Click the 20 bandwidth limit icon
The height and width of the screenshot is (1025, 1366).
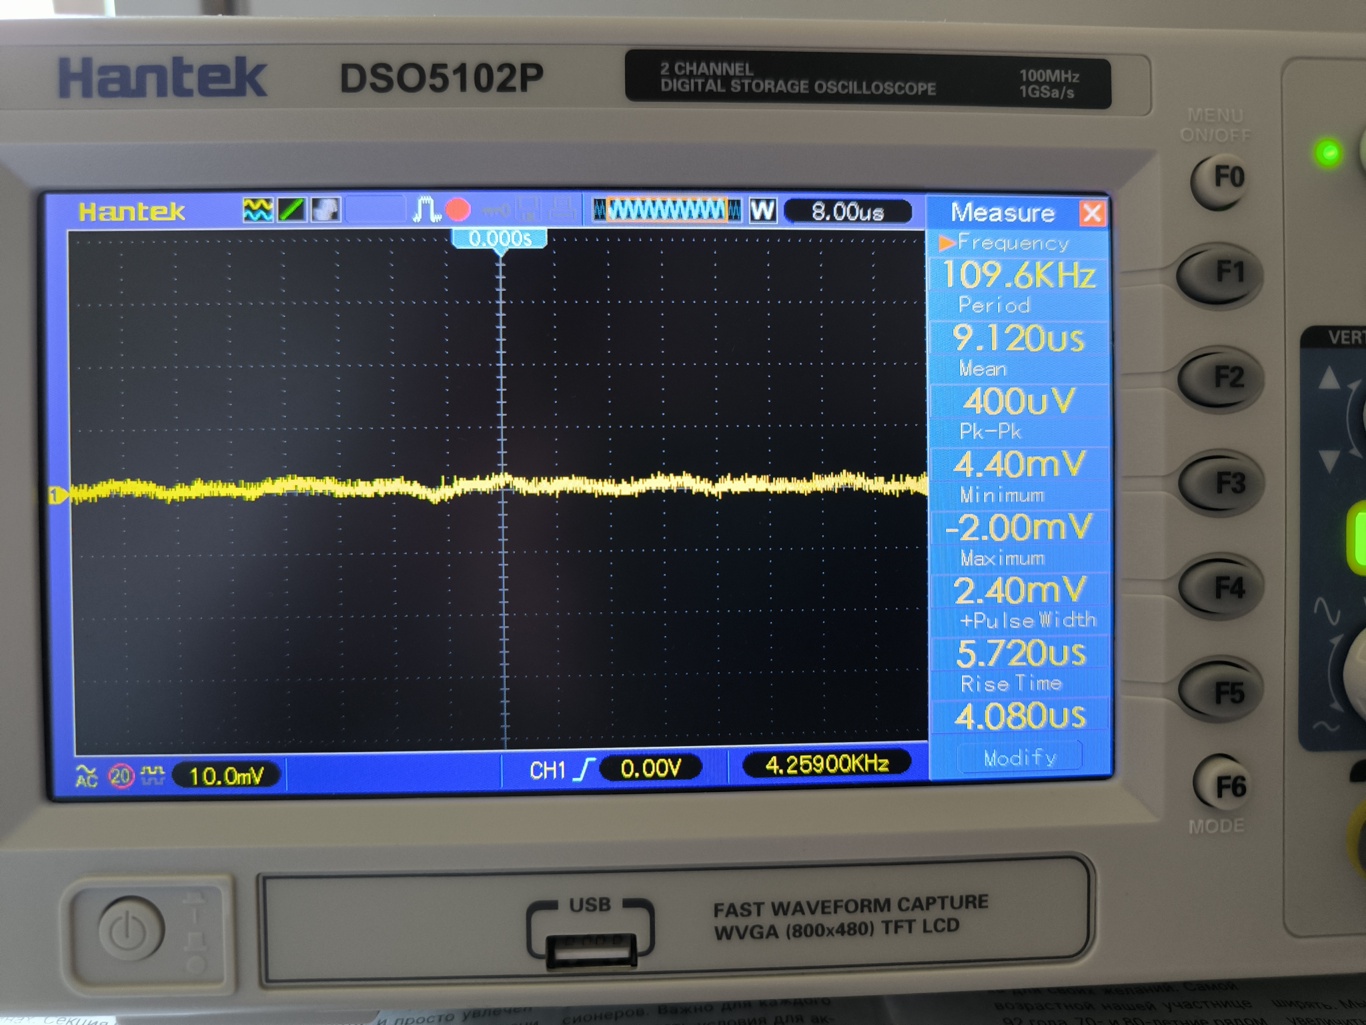click(121, 776)
